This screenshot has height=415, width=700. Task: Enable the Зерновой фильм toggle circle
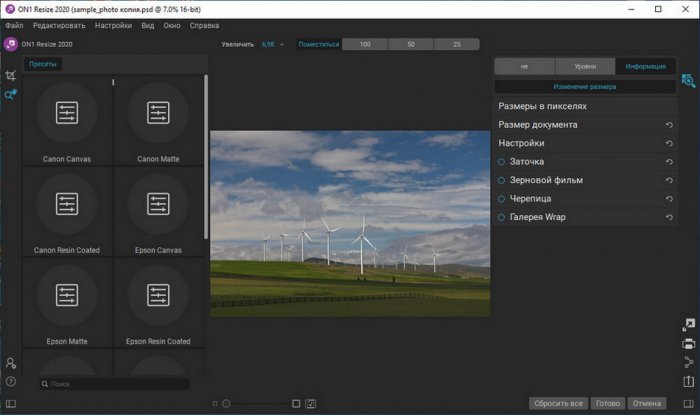coord(501,180)
